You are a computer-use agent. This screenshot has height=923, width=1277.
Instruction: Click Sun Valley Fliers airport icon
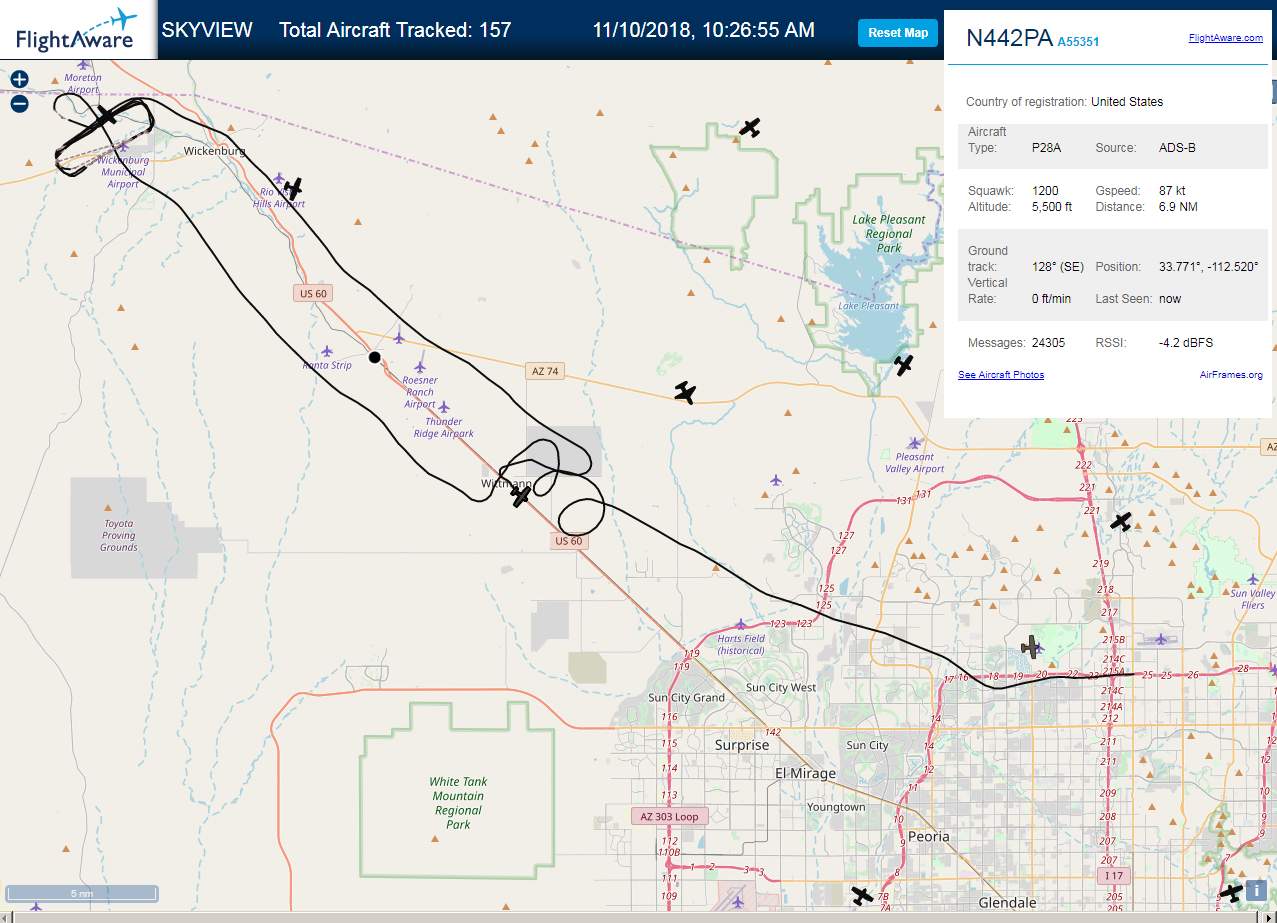click(1253, 579)
